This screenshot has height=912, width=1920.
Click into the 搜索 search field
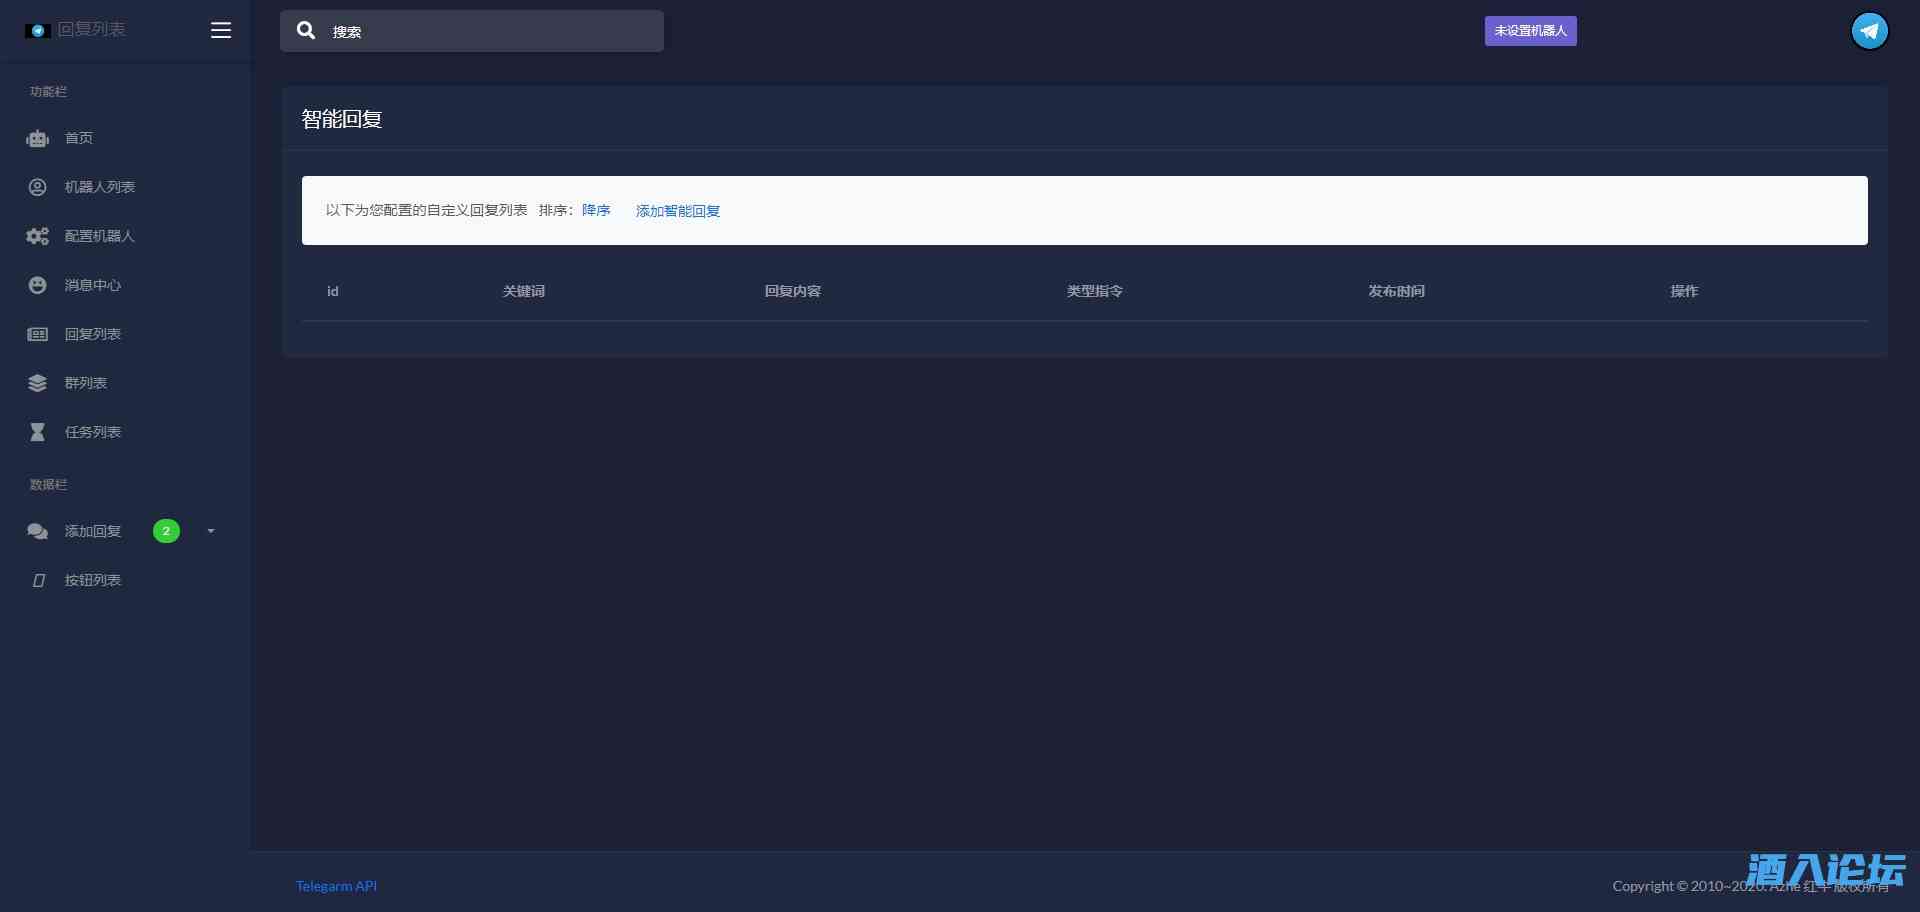(490, 32)
